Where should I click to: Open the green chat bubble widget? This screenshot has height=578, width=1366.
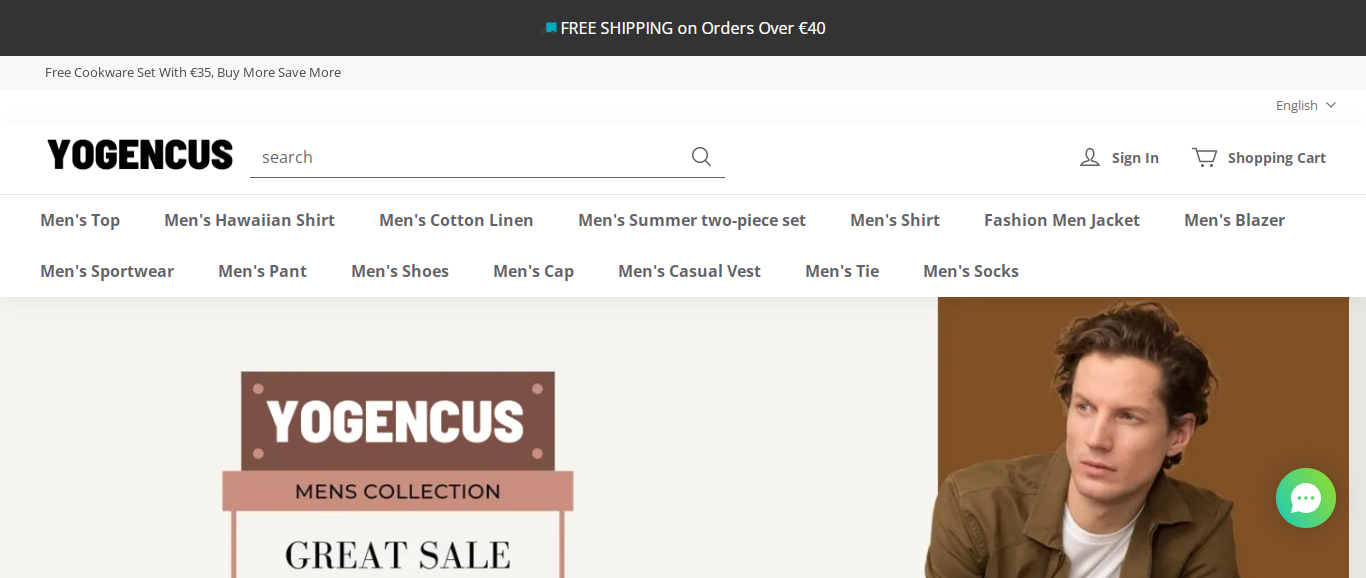click(1305, 498)
